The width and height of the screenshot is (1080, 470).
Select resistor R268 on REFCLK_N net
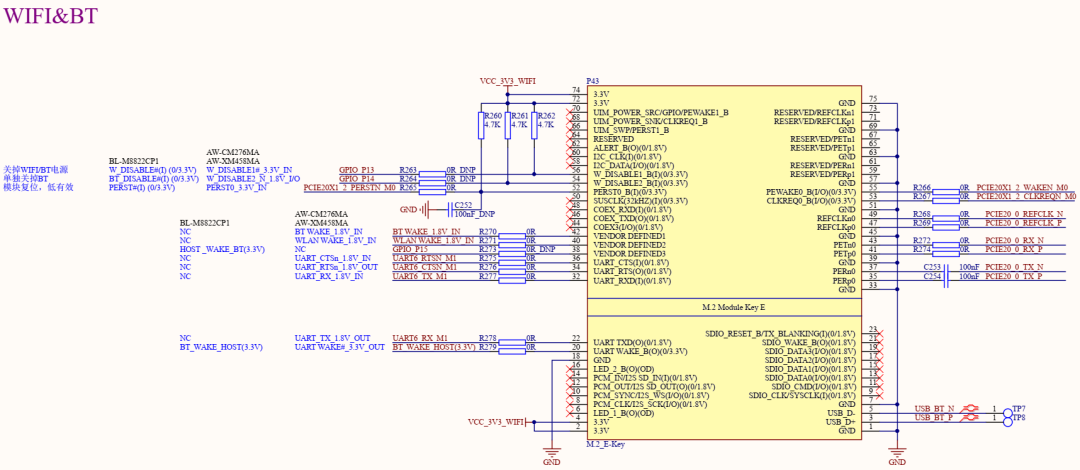tap(946, 218)
